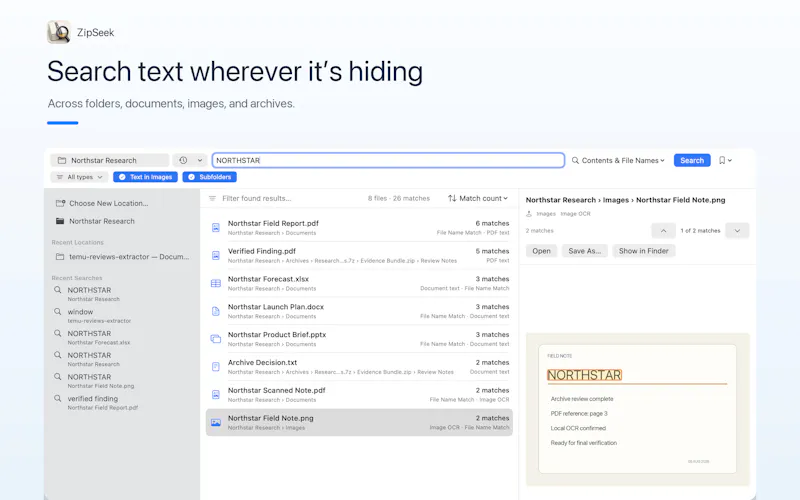Click document icon of Northstar Launch Plan.docx
This screenshot has height=500, width=800.
tap(216, 311)
